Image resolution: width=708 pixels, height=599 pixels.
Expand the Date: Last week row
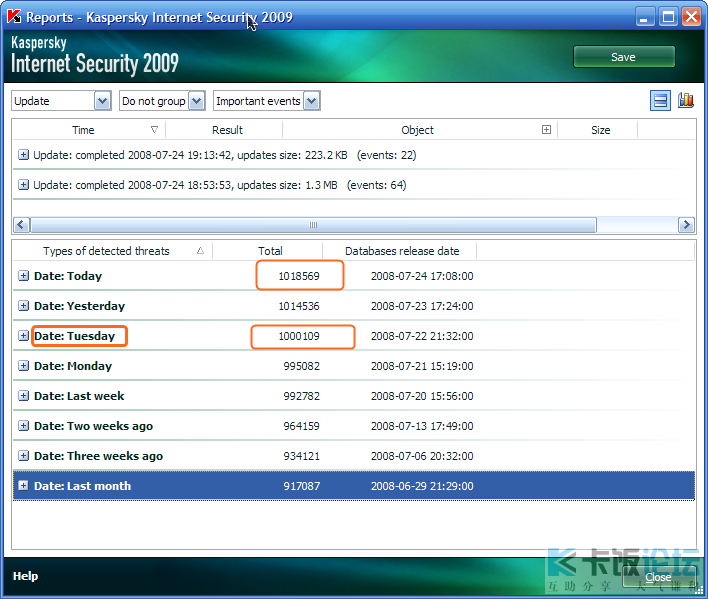[23, 395]
